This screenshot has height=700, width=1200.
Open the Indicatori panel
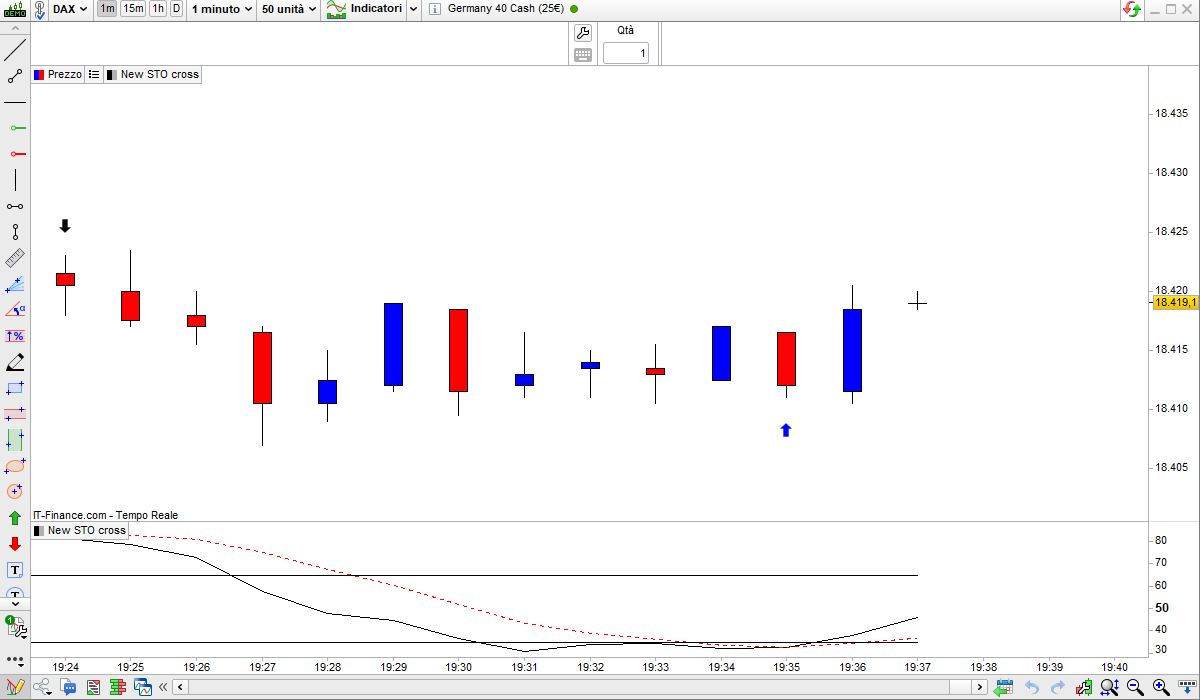coord(365,9)
